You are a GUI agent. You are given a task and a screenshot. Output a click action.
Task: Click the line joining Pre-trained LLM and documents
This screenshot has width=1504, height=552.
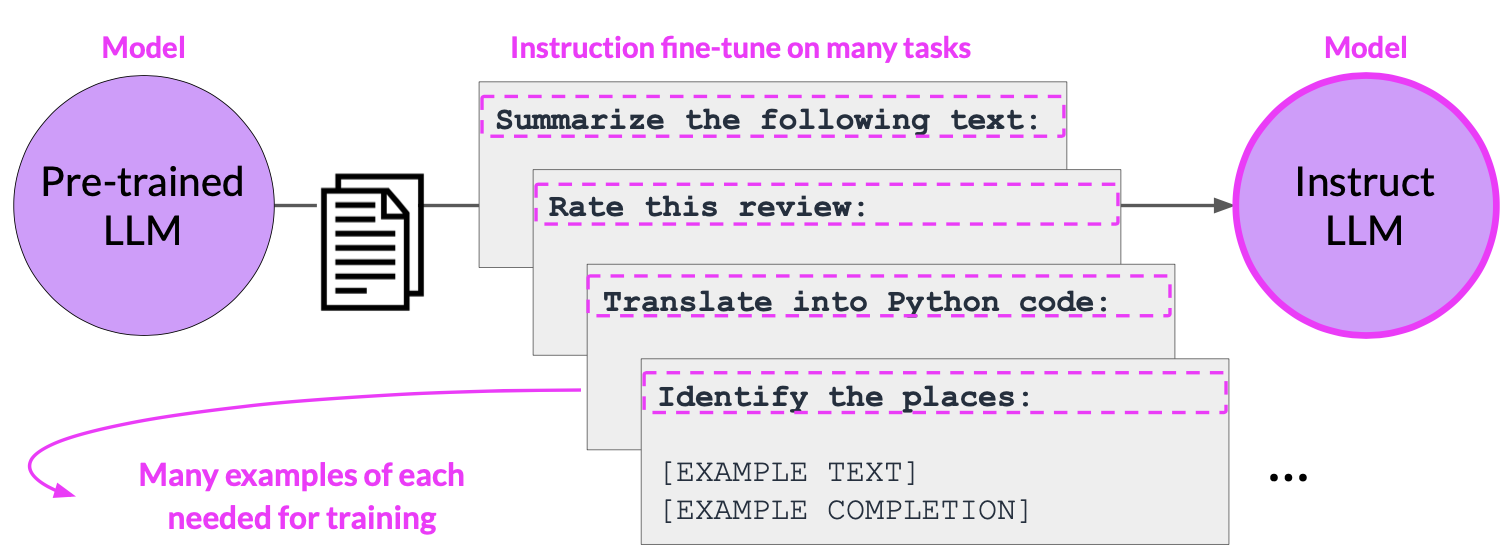tap(296, 207)
